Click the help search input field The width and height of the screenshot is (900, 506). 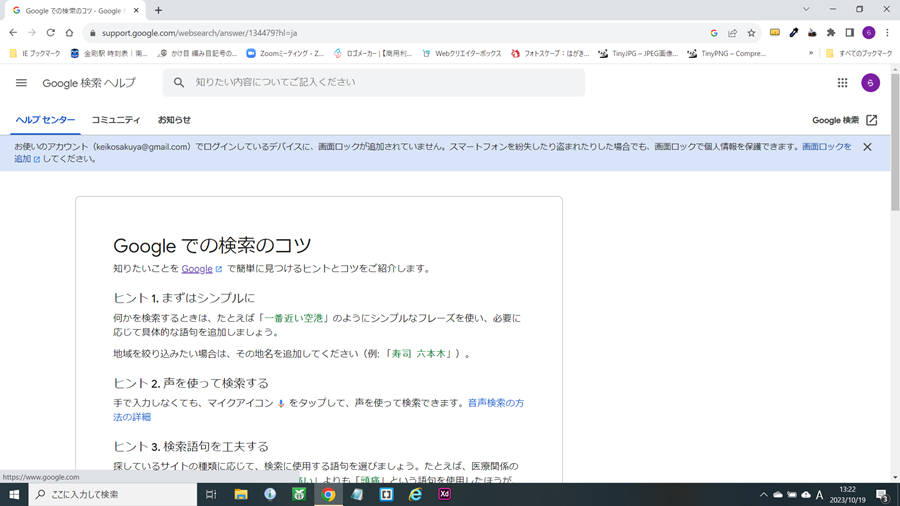380,83
